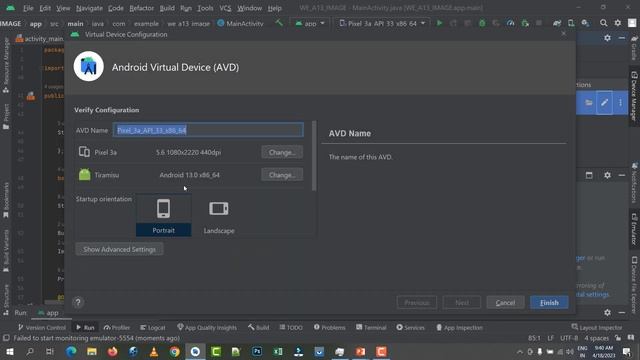Open the Profiler tool window
The width and height of the screenshot is (640, 360).
tap(117, 327)
